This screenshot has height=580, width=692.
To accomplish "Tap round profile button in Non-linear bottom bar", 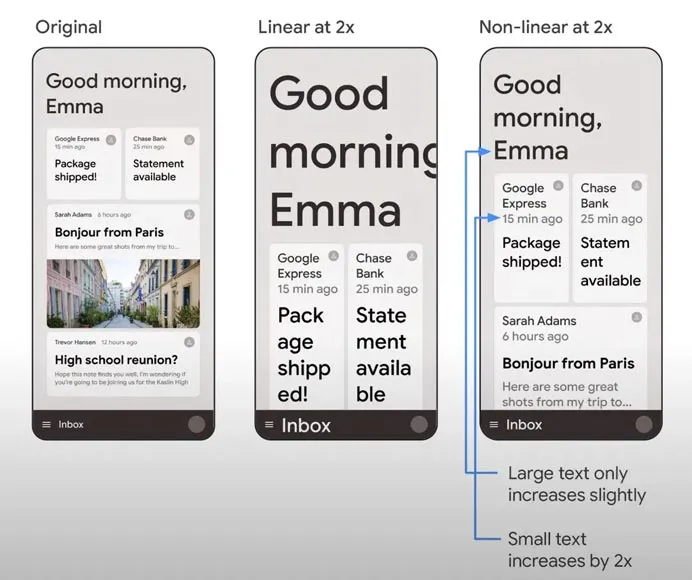I will pos(643,424).
